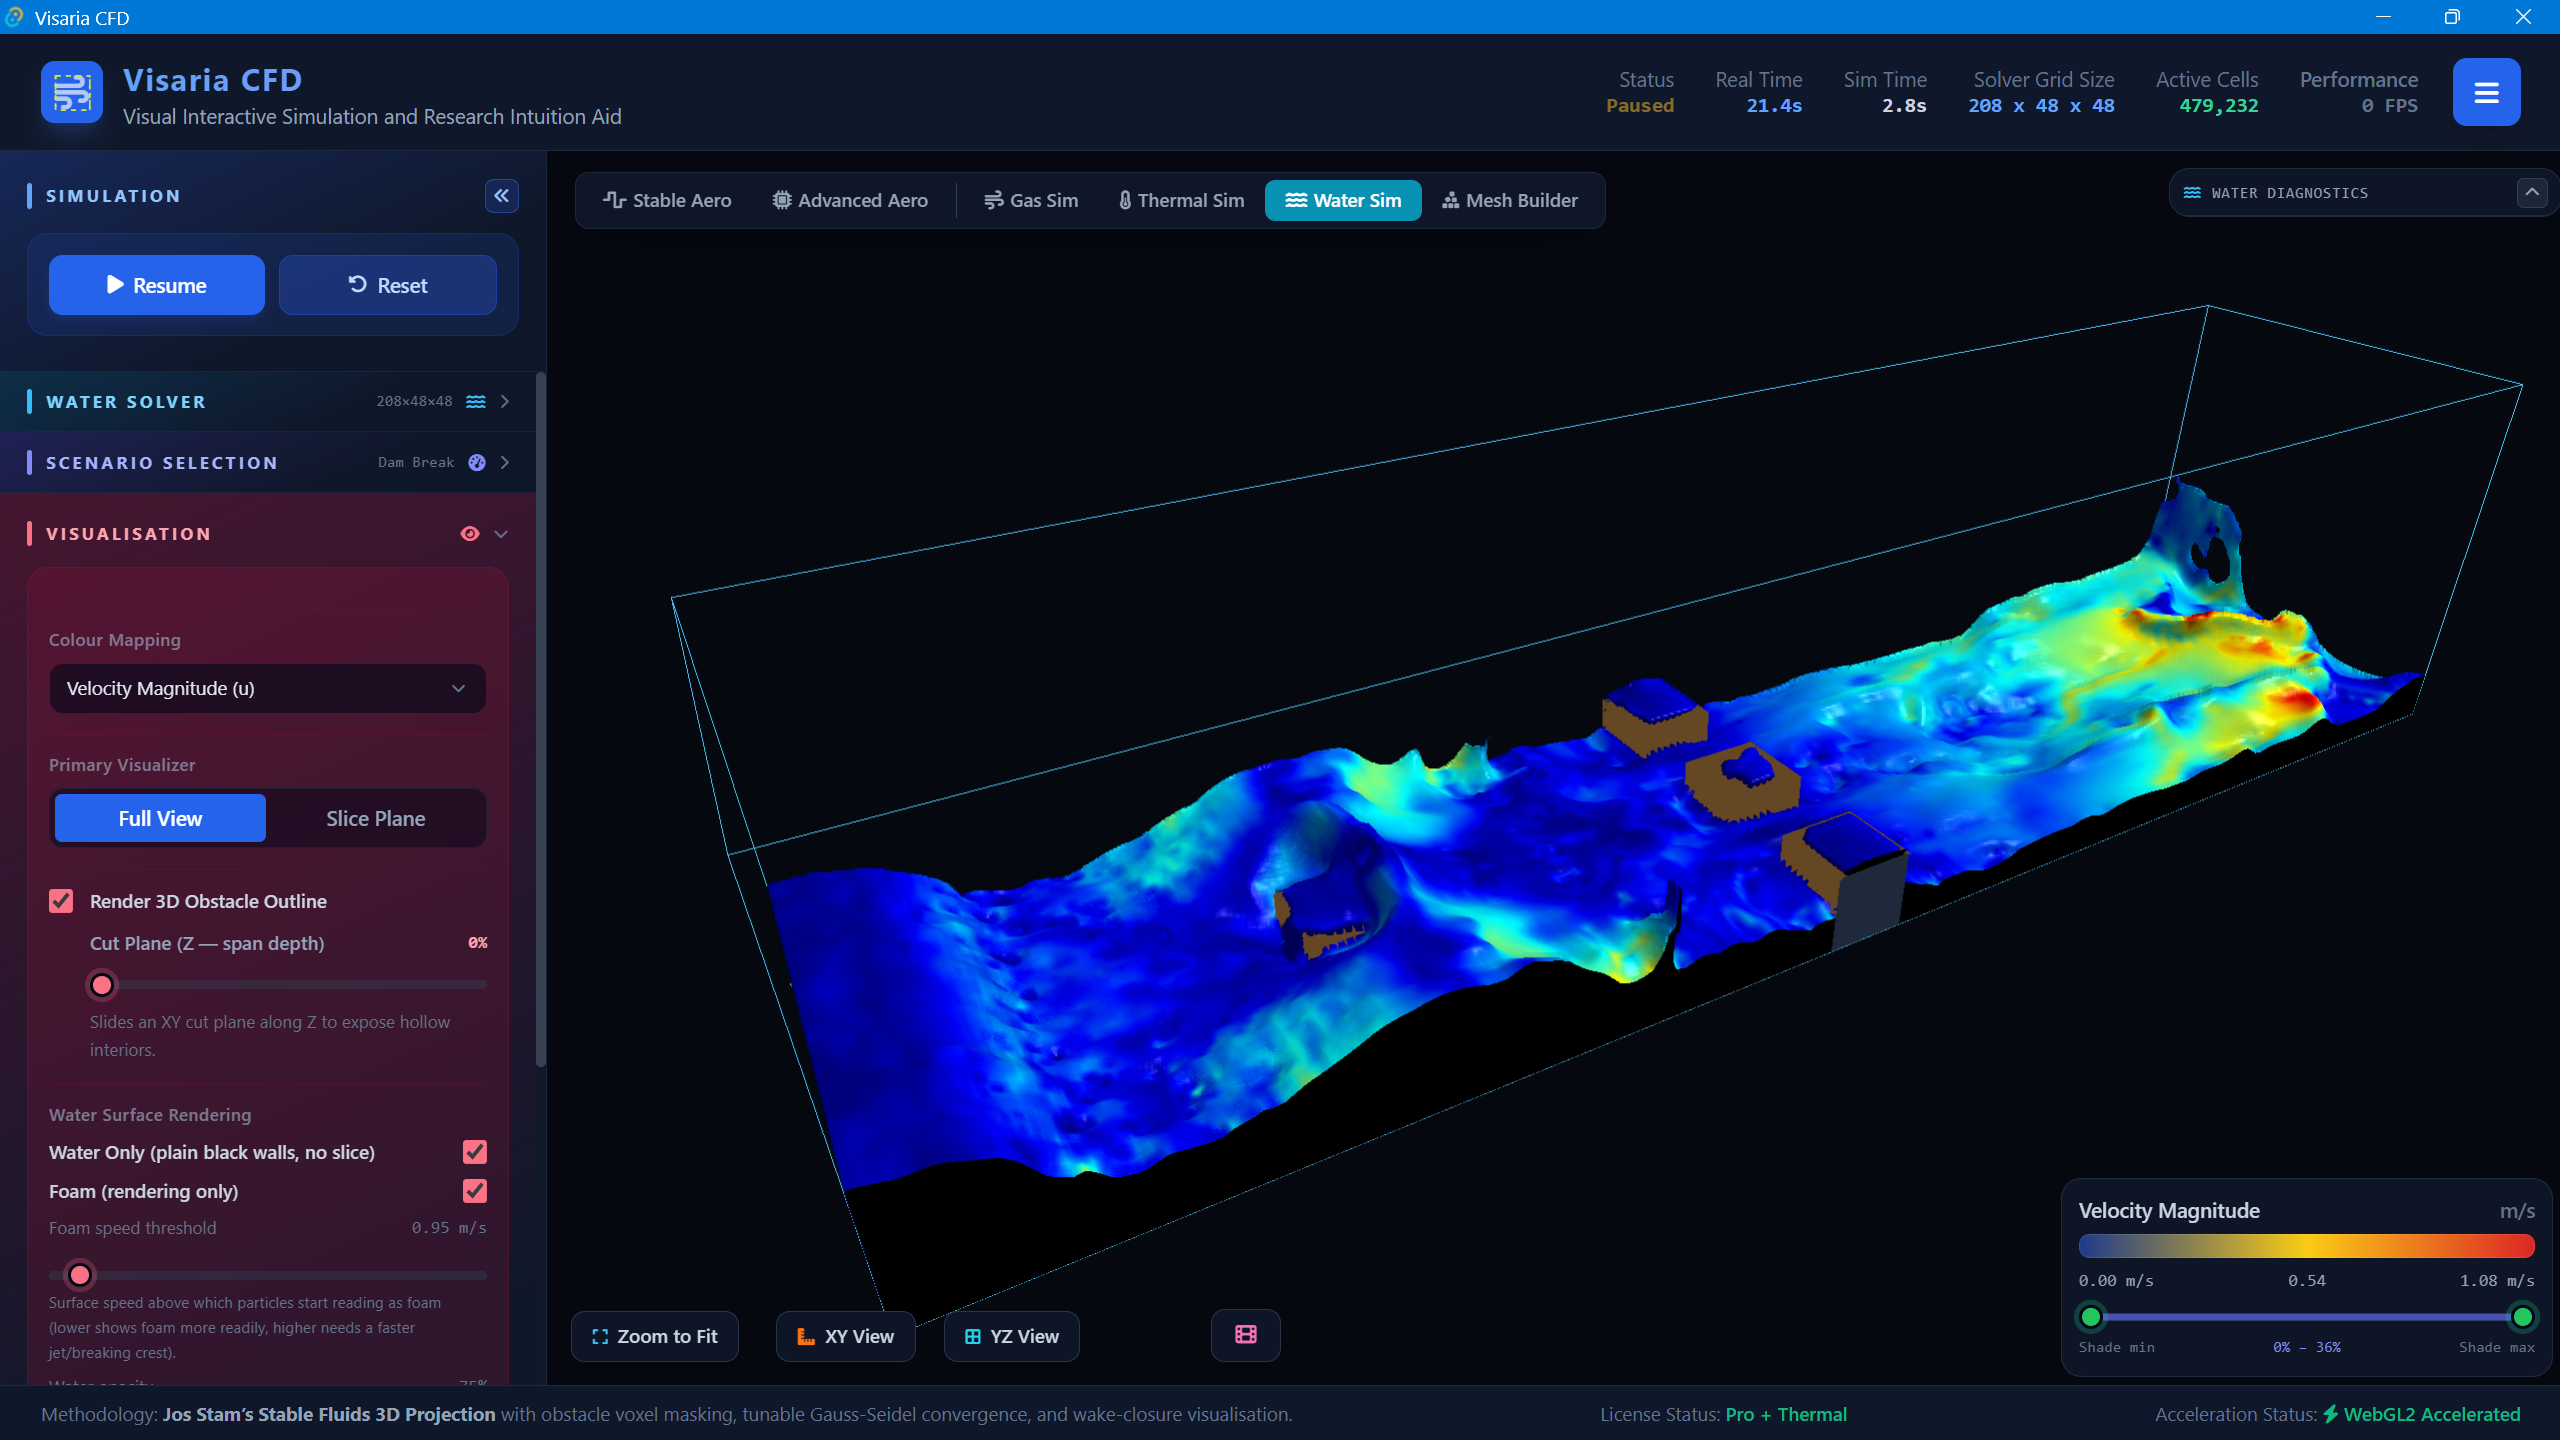Viewport: 2560px width, 1440px height.
Task: Click the Zoom to Fit frame icon
Action: pyautogui.click(x=600, y=1336)
